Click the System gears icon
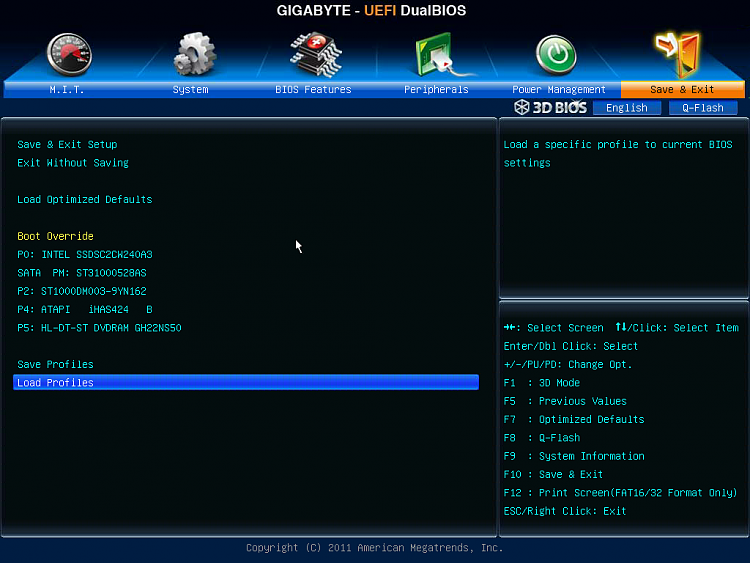Viewport: 750px width, 563px height. (194, 54)
